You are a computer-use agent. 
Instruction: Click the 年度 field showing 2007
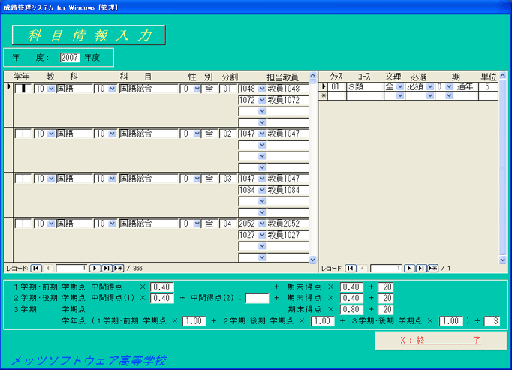coord(70,58)
